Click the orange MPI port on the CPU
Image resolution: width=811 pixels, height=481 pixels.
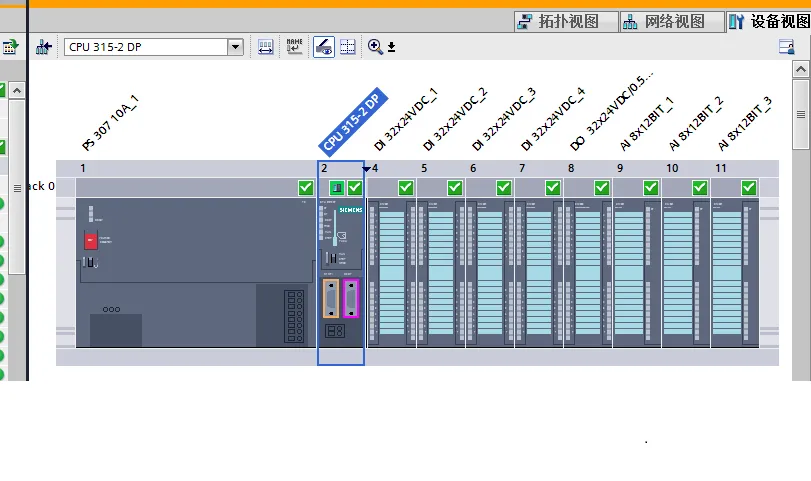(331, 298)
